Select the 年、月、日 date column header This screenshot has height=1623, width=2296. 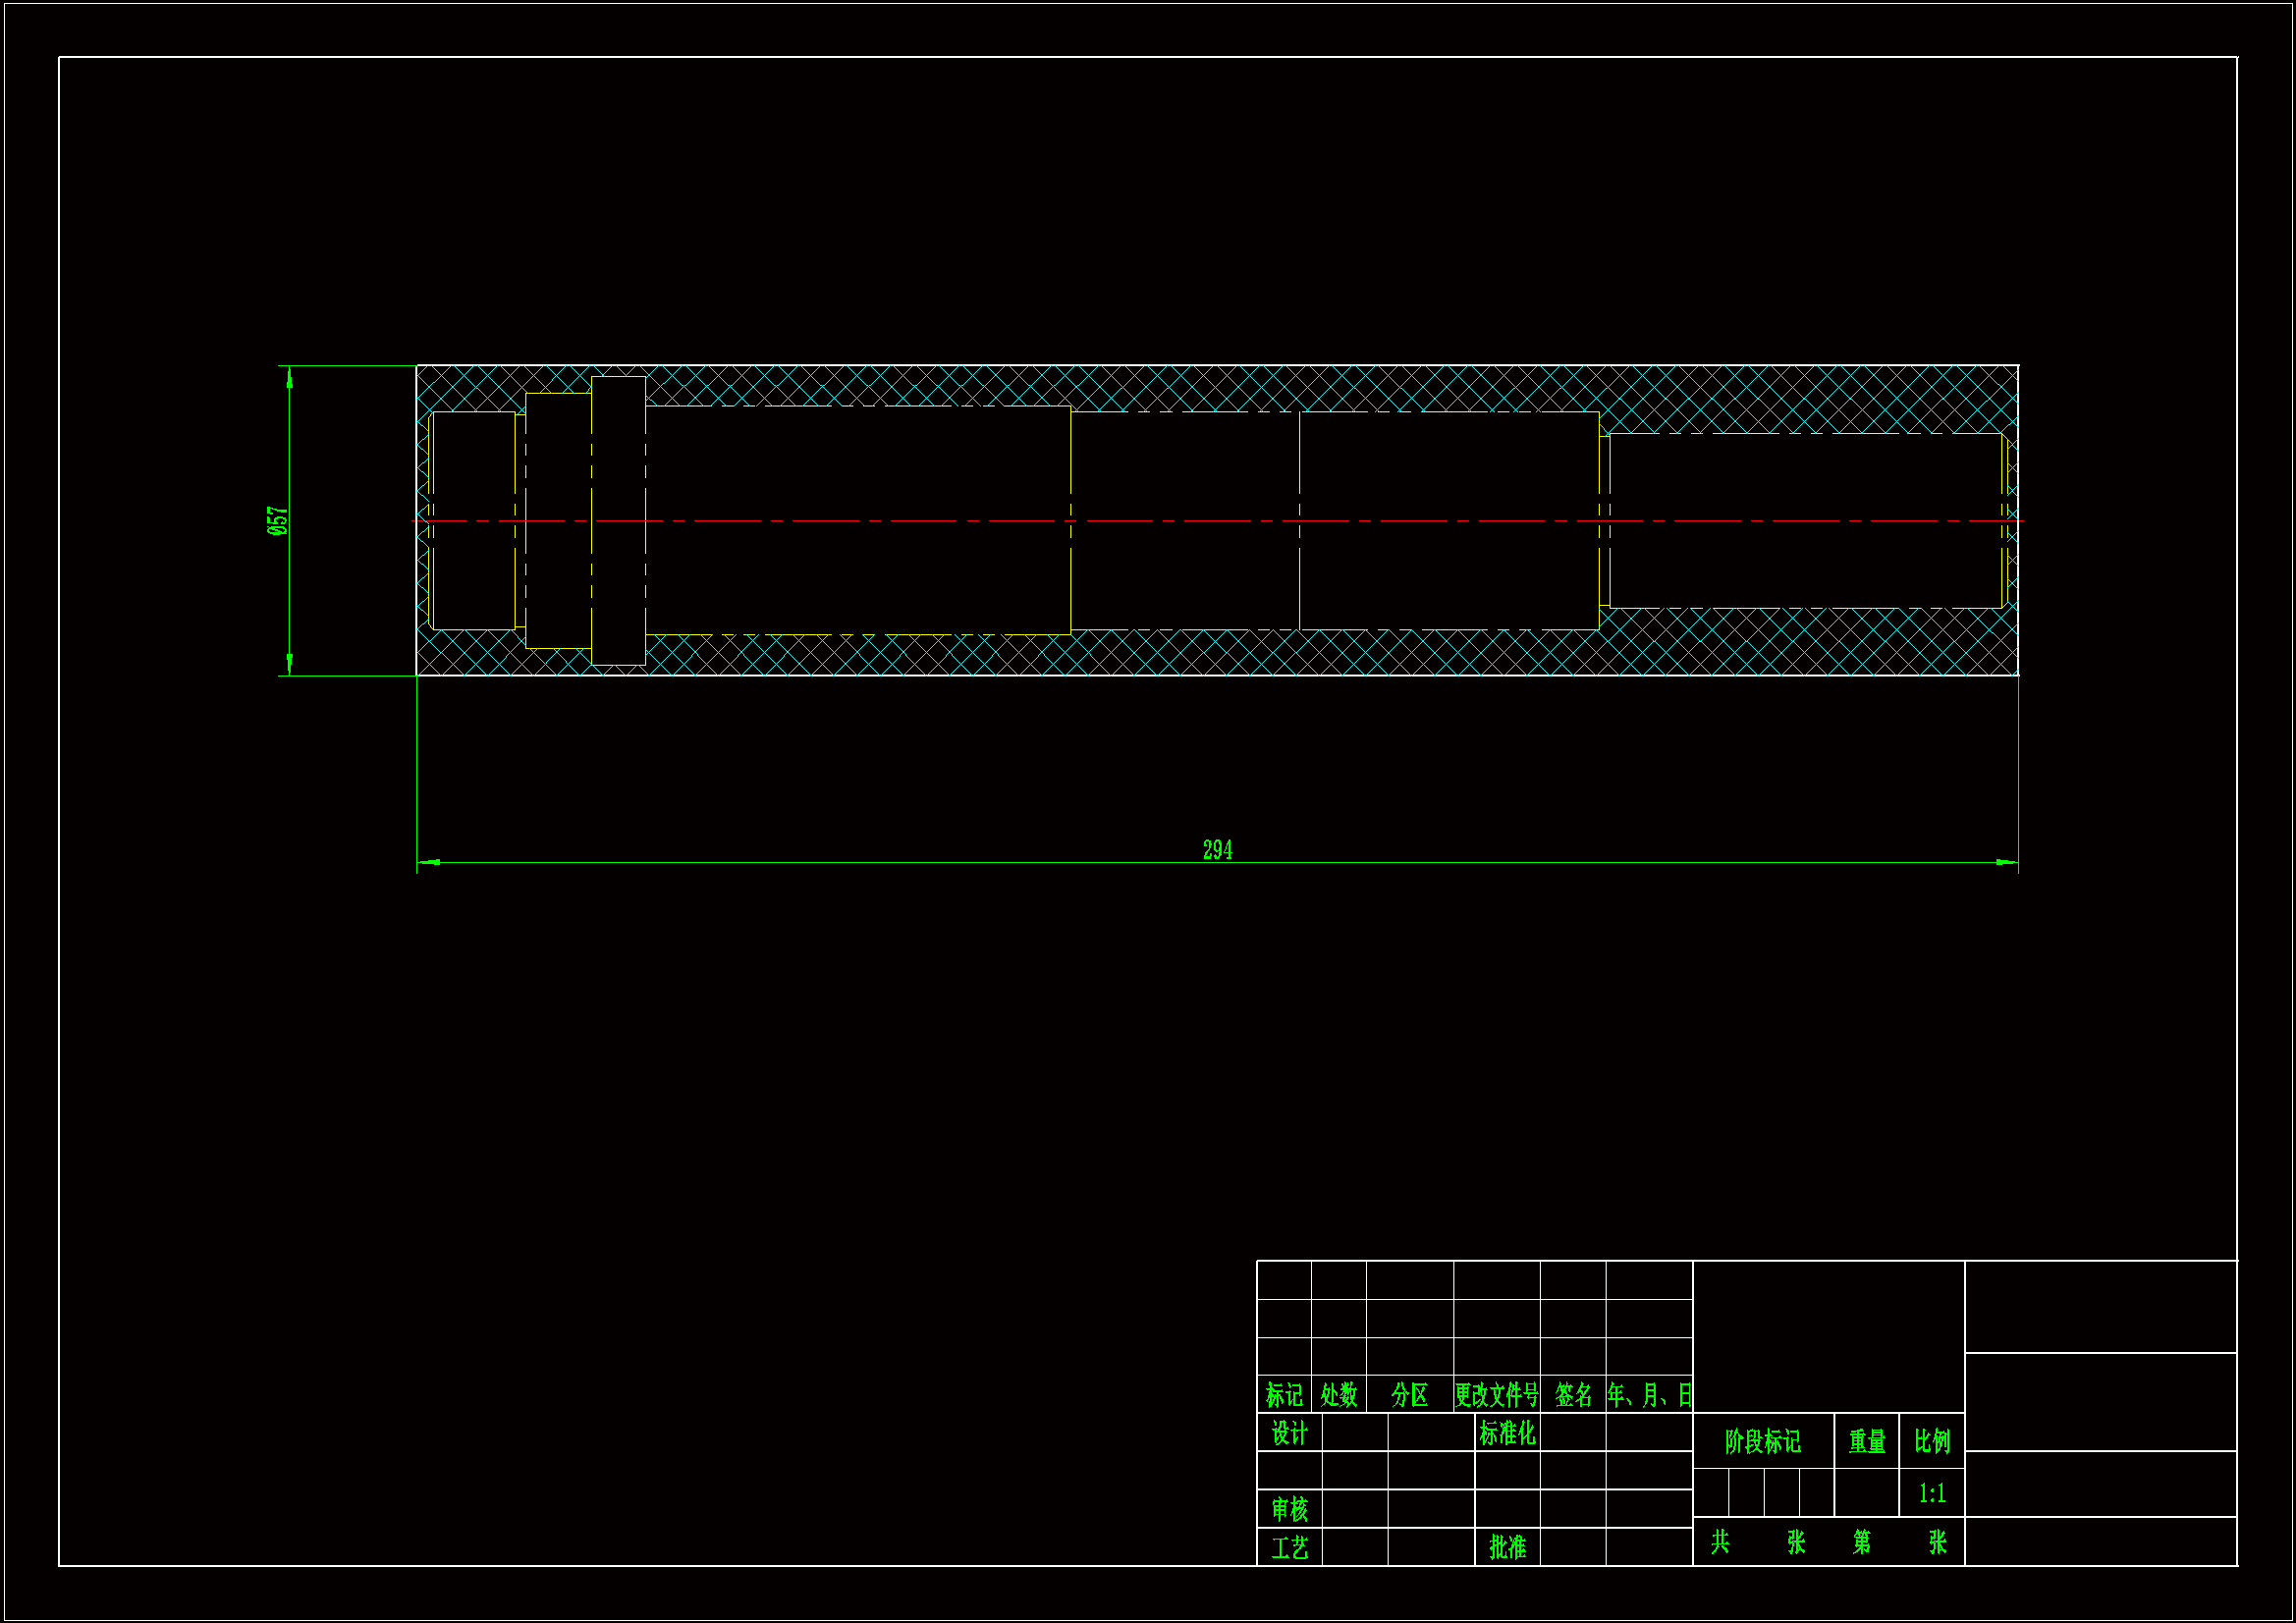tap(1648, 1394)
